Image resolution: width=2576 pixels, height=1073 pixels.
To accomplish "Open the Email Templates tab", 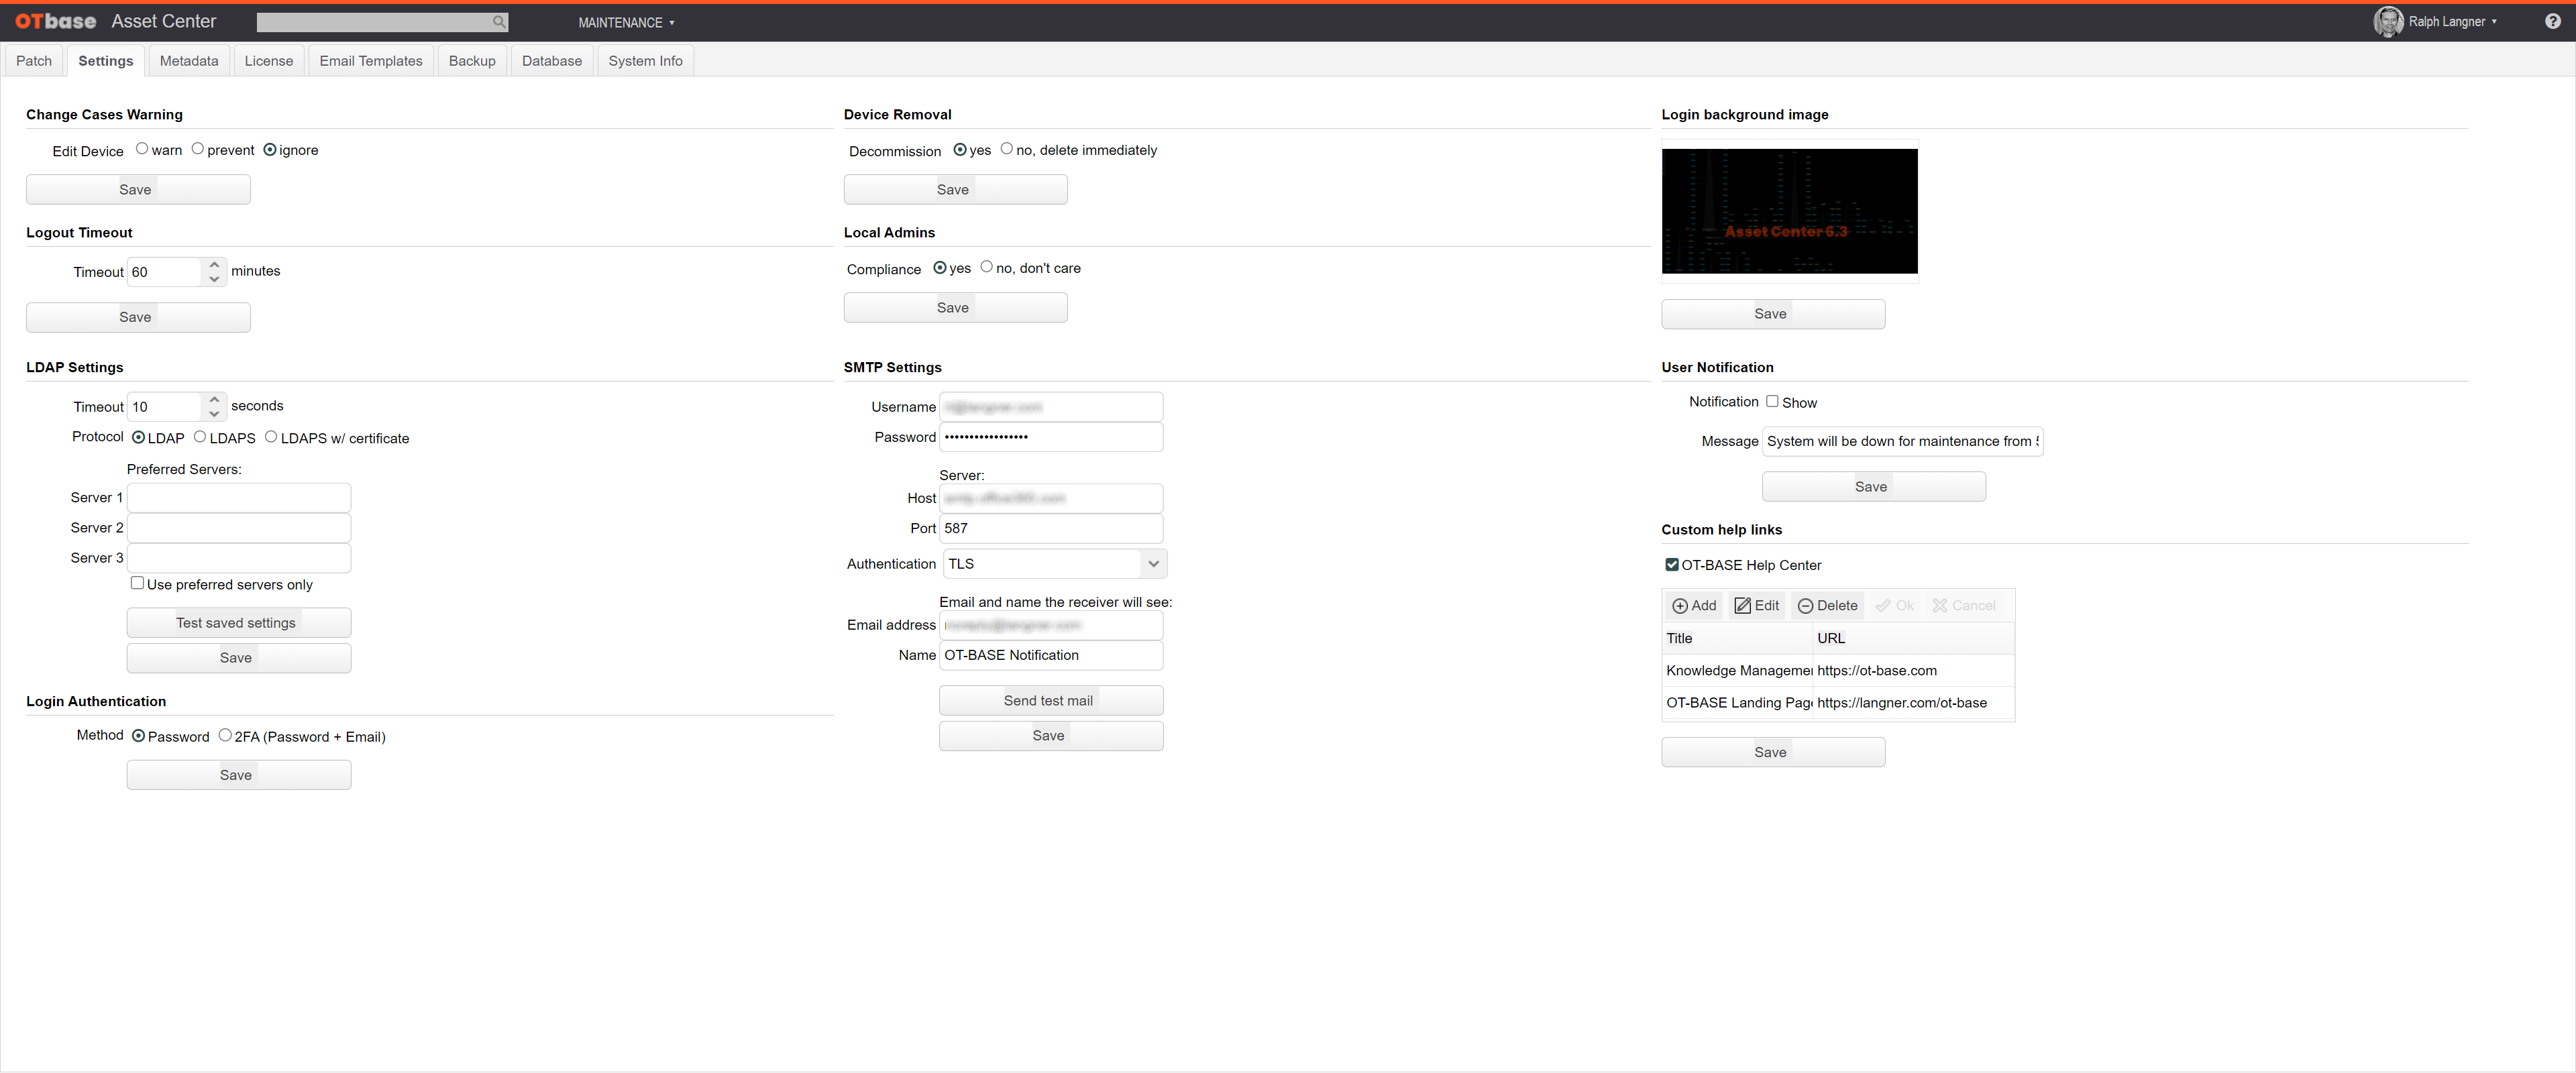I will pyautogui.click(x=371, y=61).
